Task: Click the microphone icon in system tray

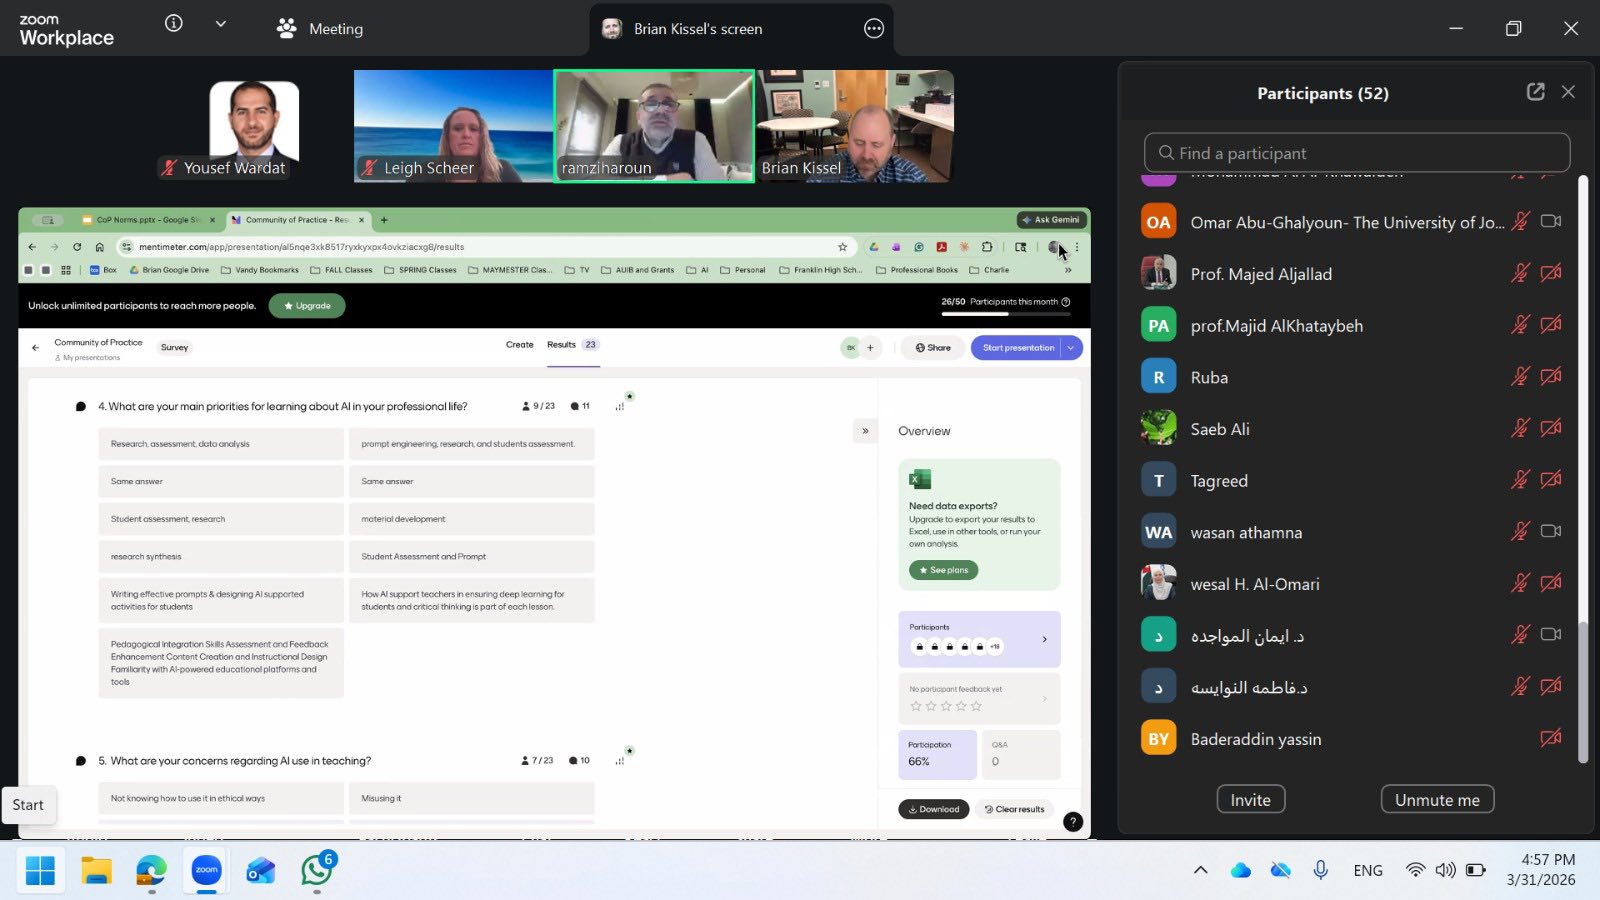Action: click(1321, 870)
